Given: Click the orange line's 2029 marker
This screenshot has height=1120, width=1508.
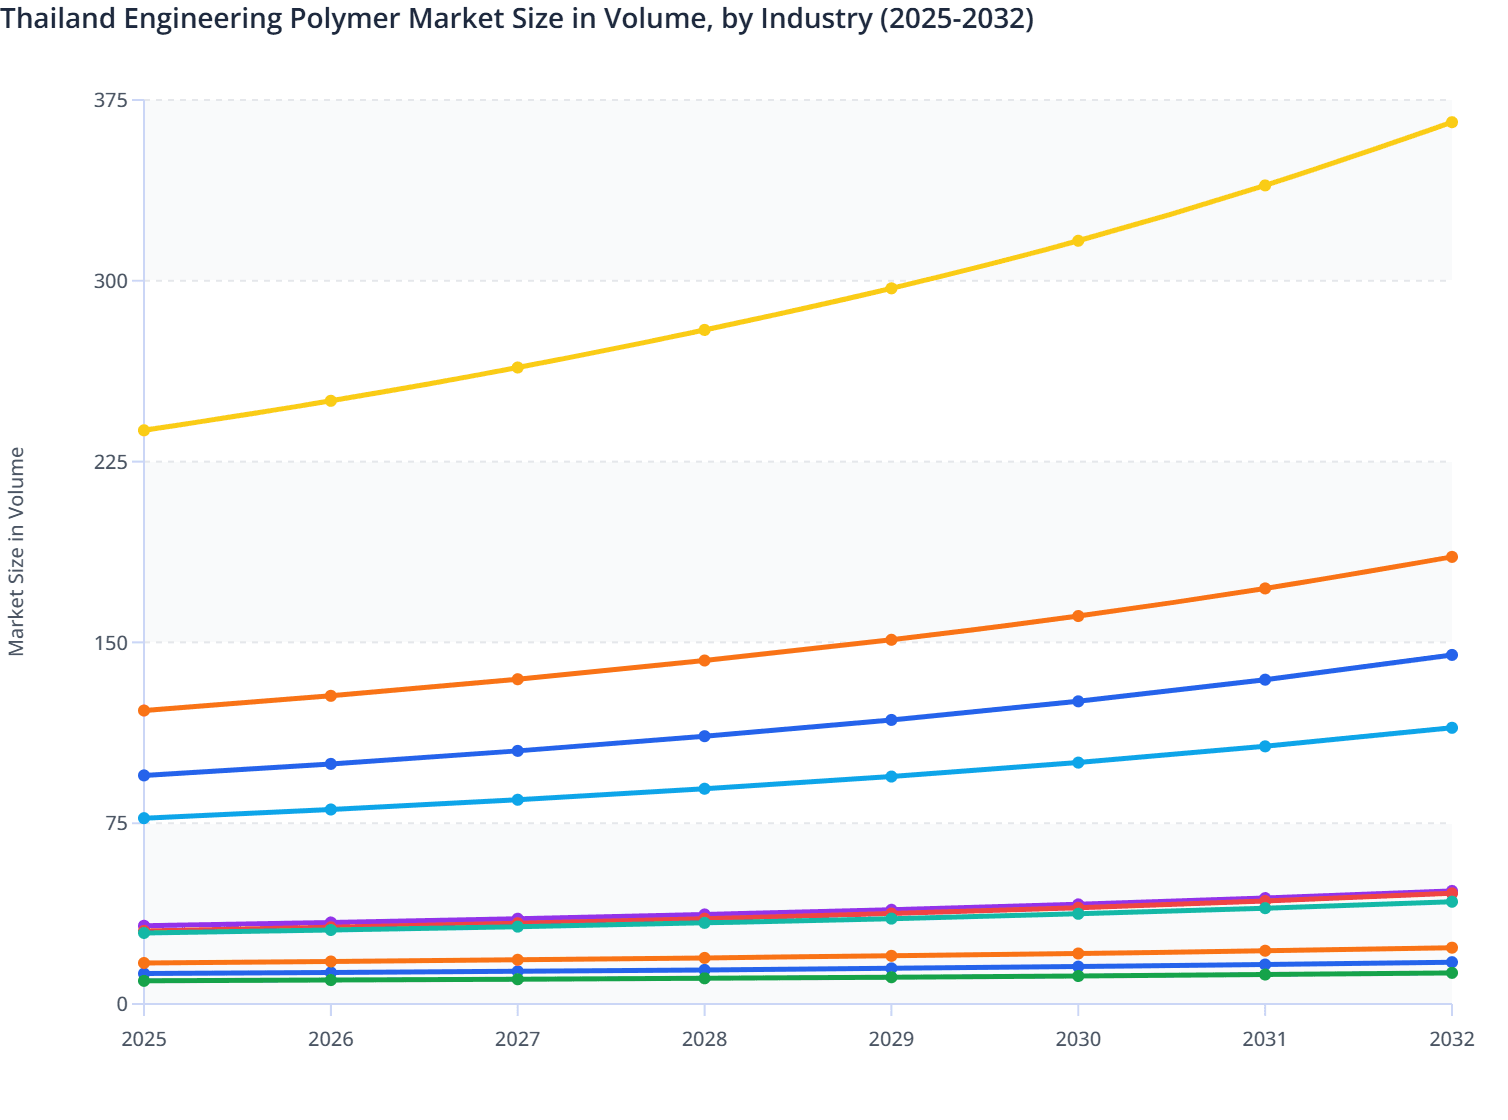Looking at the screenshot, I should point(893,637).
